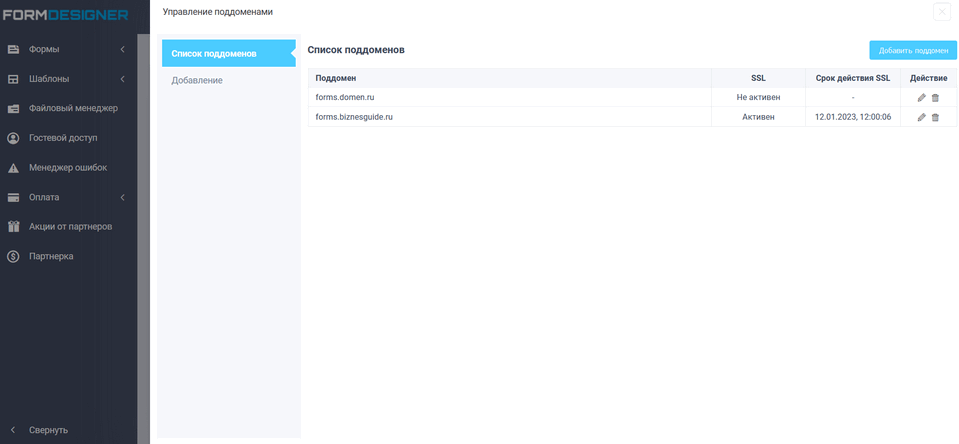Open the Добавление tab
The height and width of the screenshot is (444, 959).
pos(197,80)
